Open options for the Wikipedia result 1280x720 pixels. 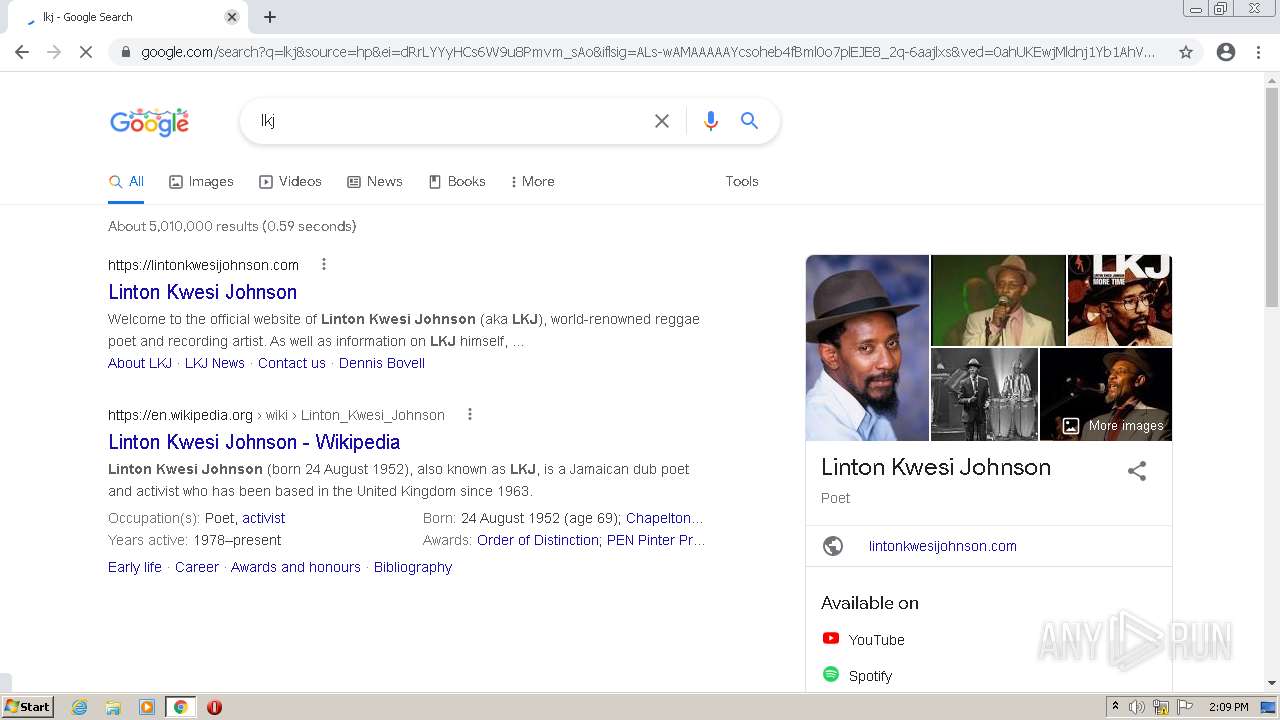coord(469,415)
